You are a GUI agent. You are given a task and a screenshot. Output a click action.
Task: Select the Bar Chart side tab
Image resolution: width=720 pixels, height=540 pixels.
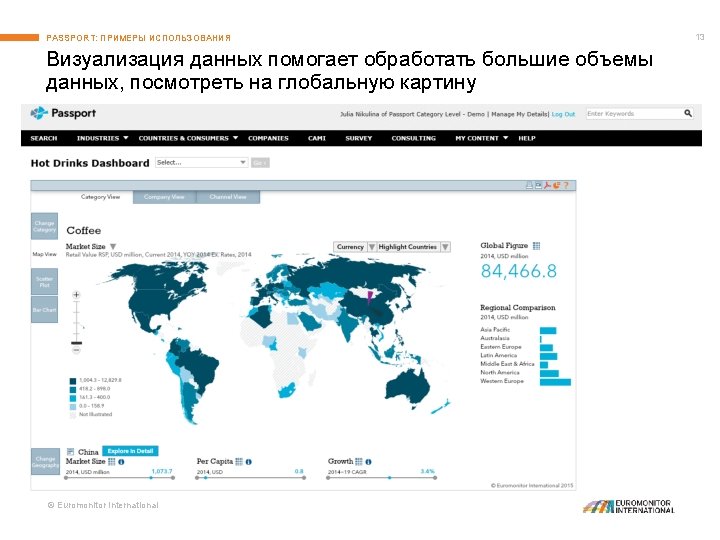pos(45,310)
